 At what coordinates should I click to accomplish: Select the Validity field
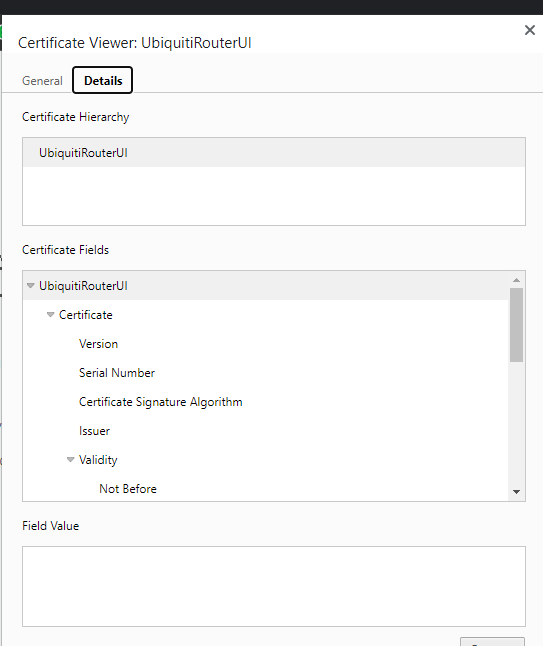coord(266,460)
